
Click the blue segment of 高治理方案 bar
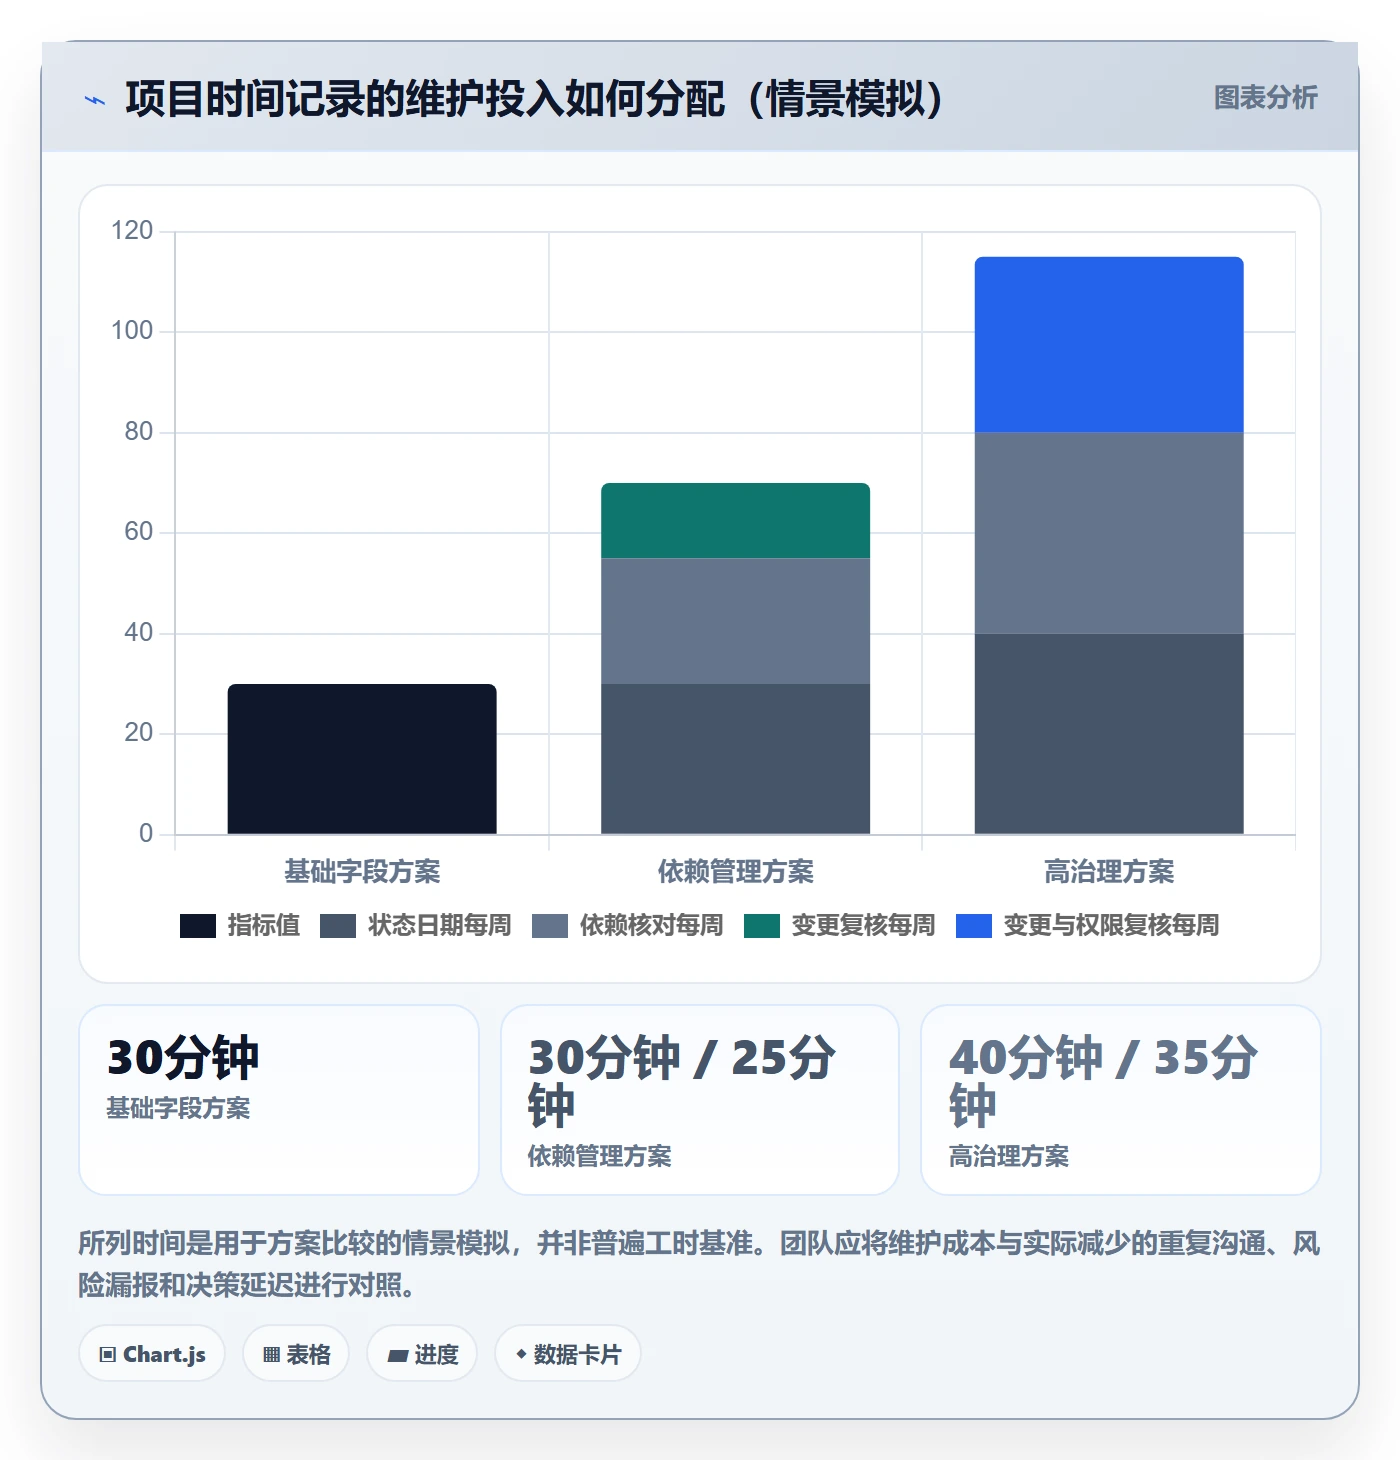[x=1109, y=345]
